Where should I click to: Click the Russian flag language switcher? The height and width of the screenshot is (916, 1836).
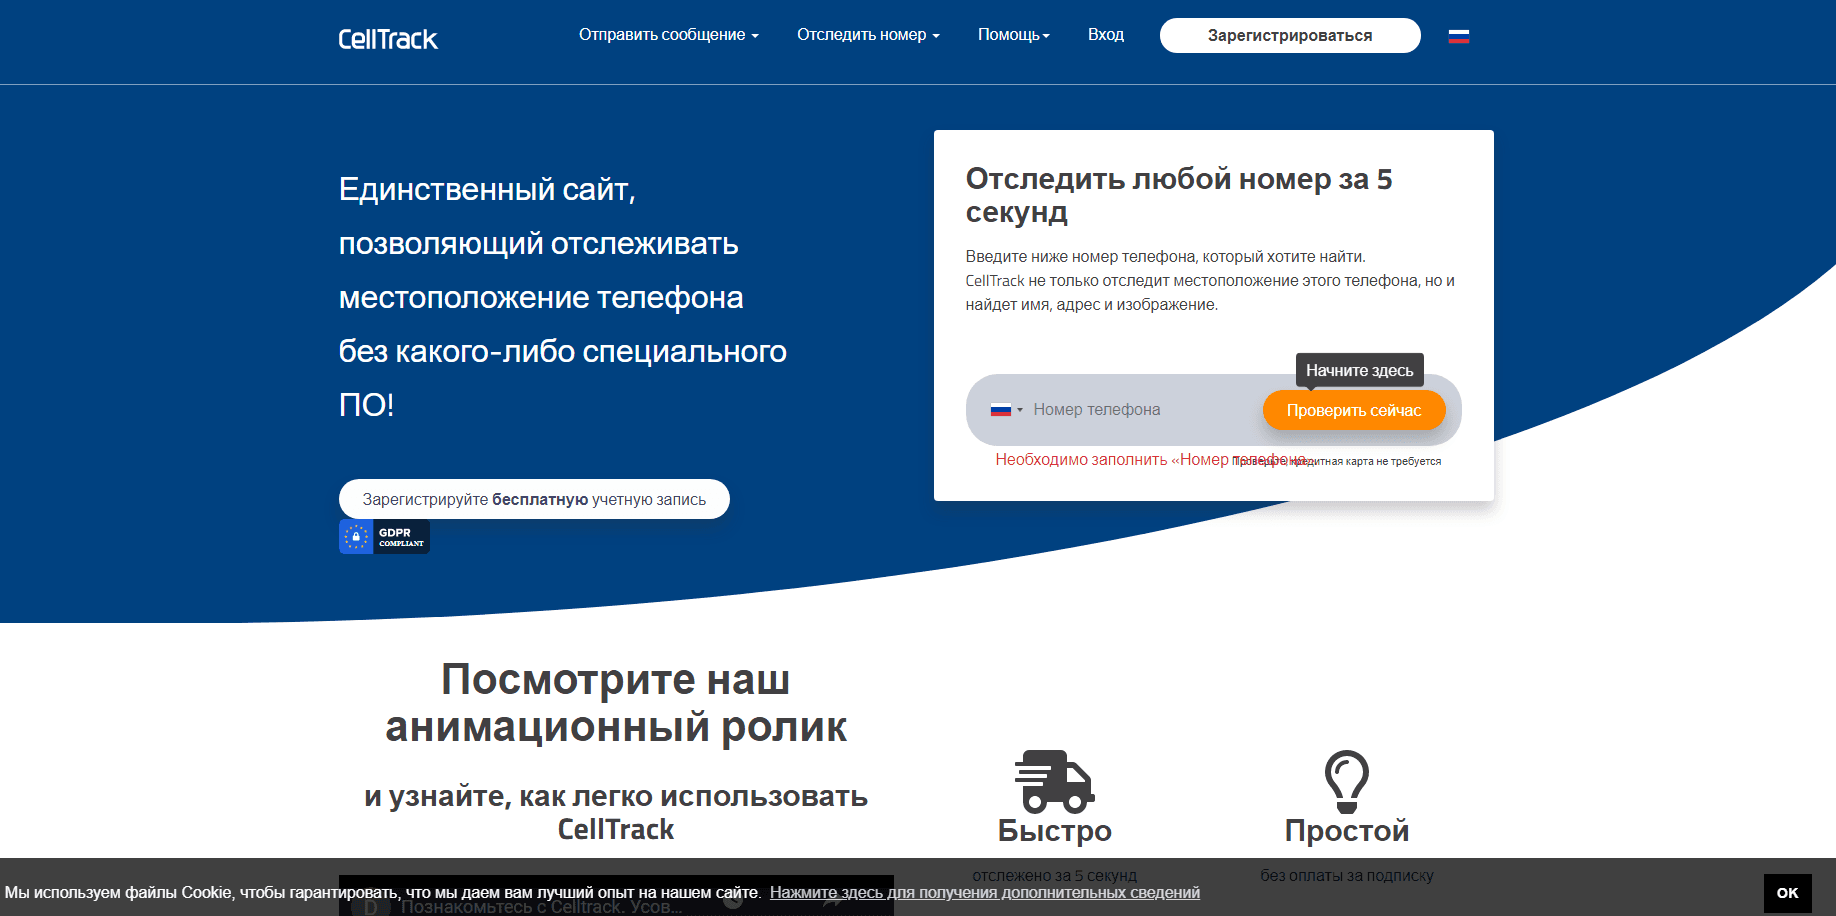pyautogui.click(x=1459, y=35)
